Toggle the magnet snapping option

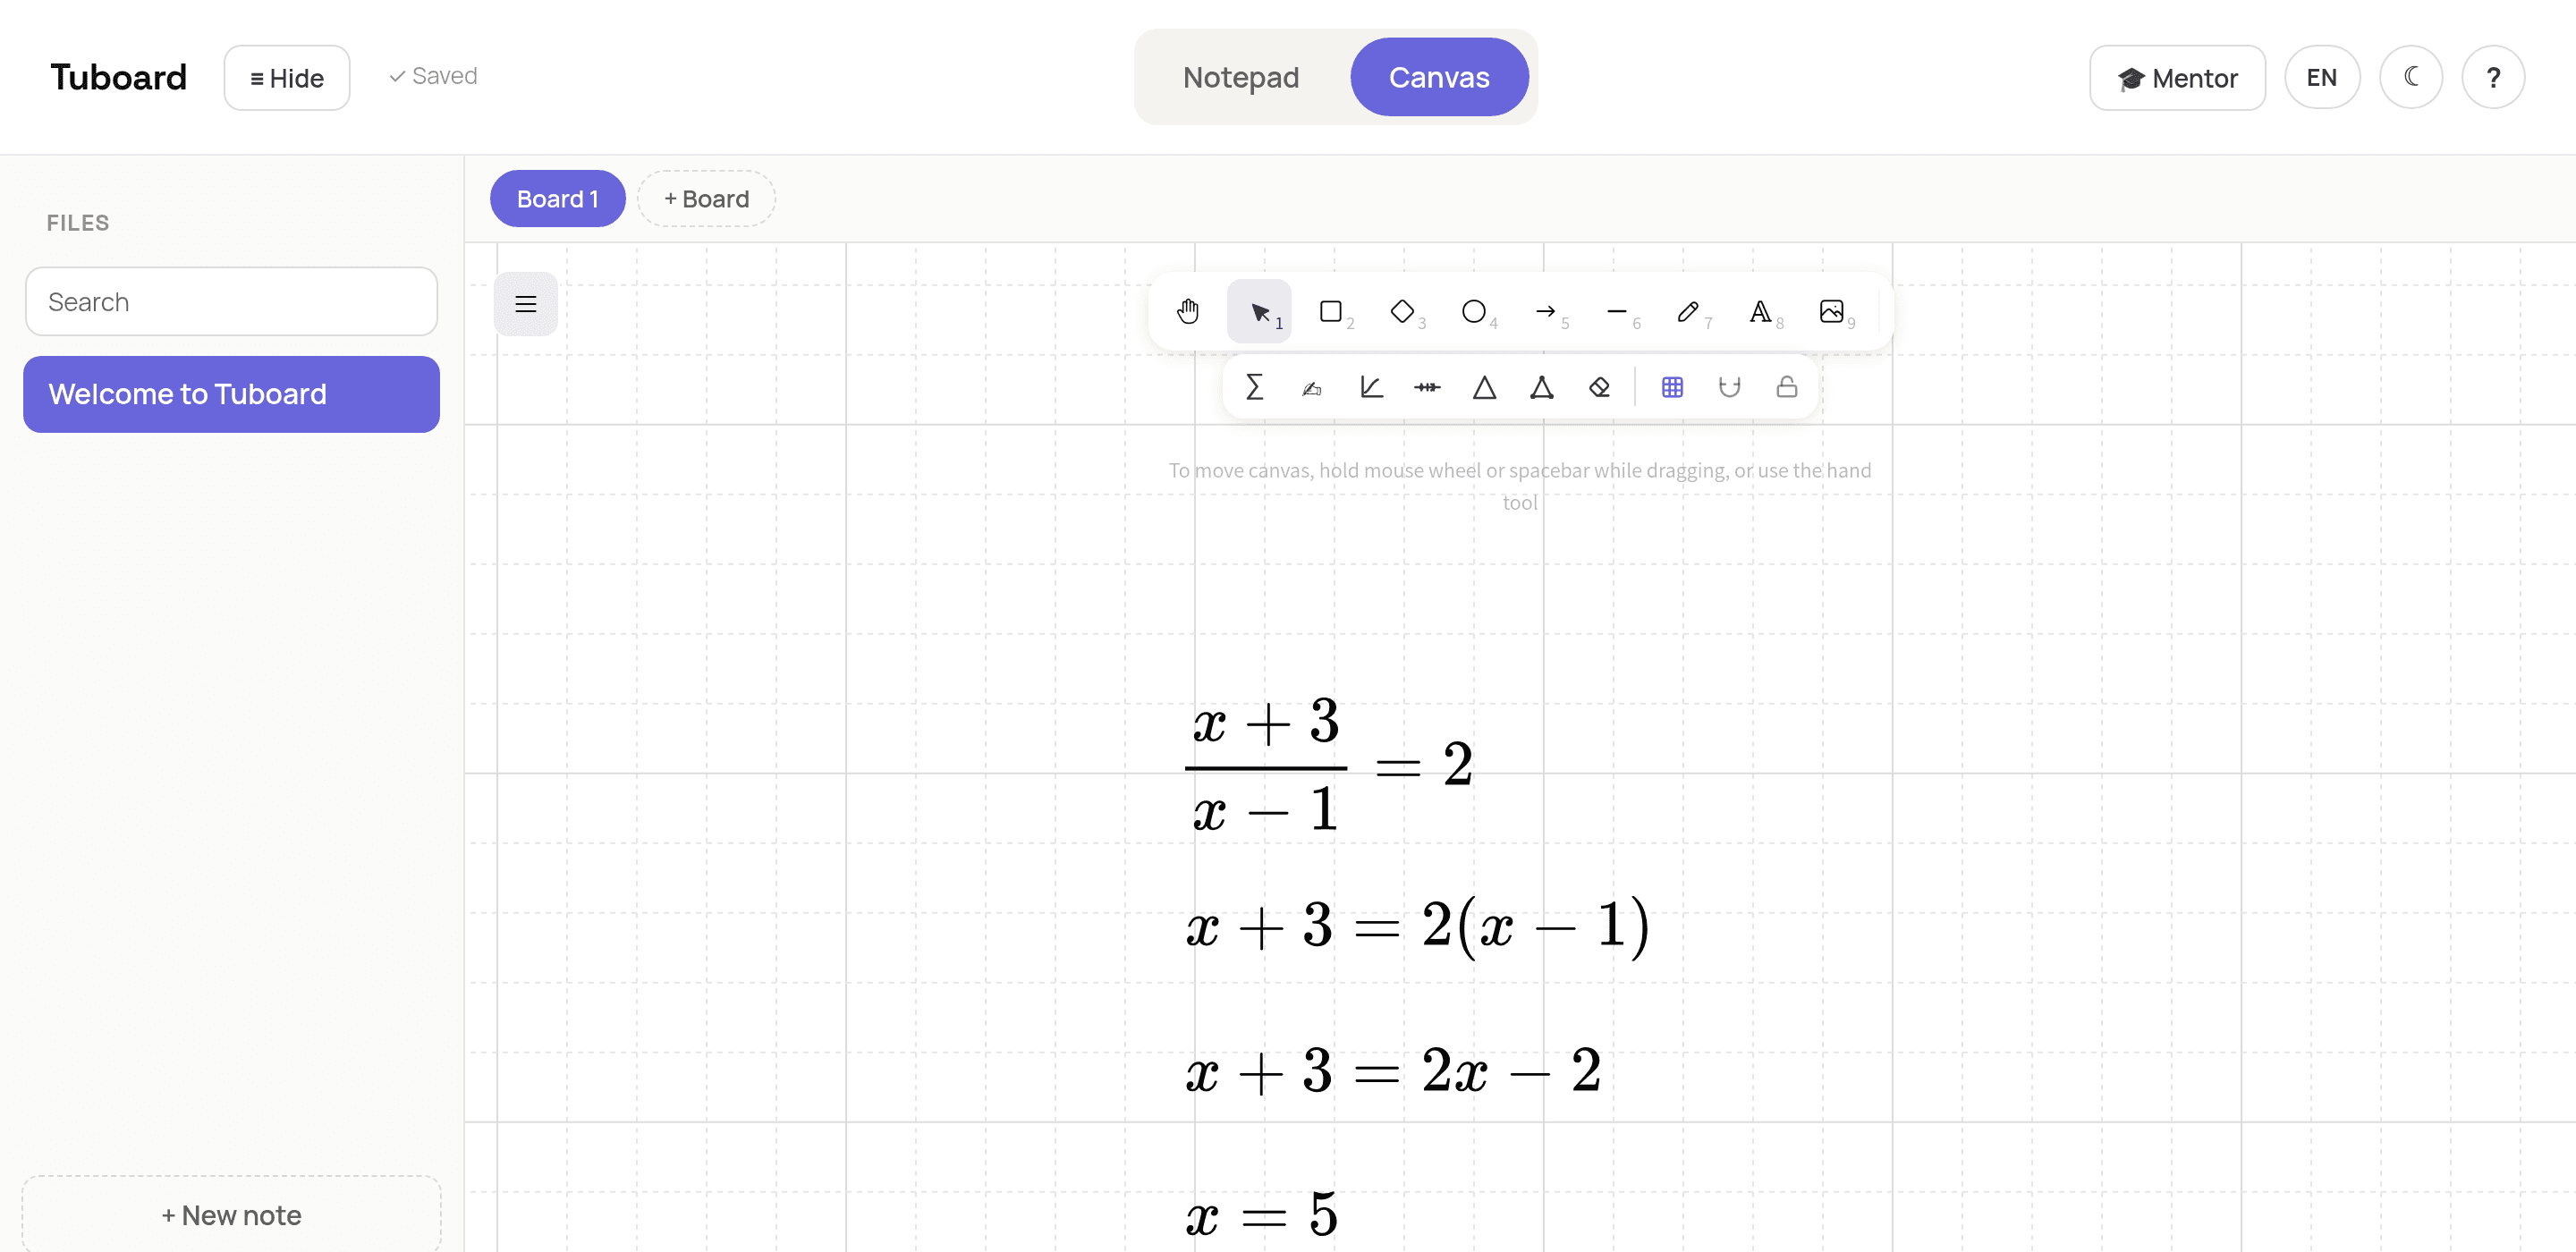click(x=1729, y=387)
